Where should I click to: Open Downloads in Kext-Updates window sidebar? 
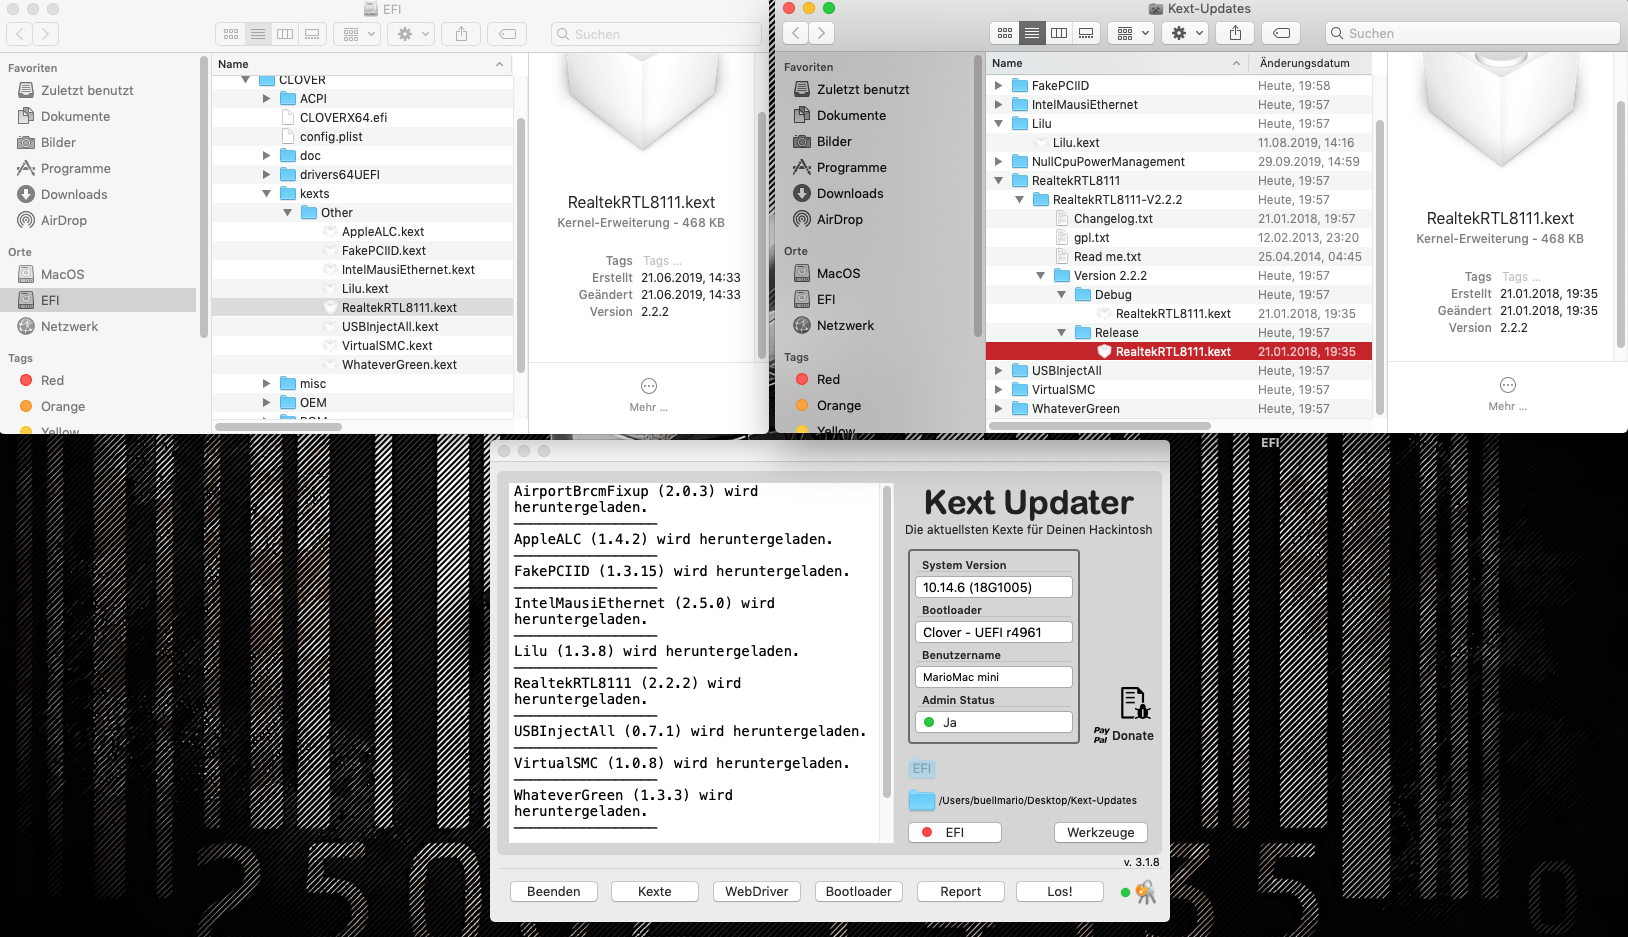[x=850, y=194]
